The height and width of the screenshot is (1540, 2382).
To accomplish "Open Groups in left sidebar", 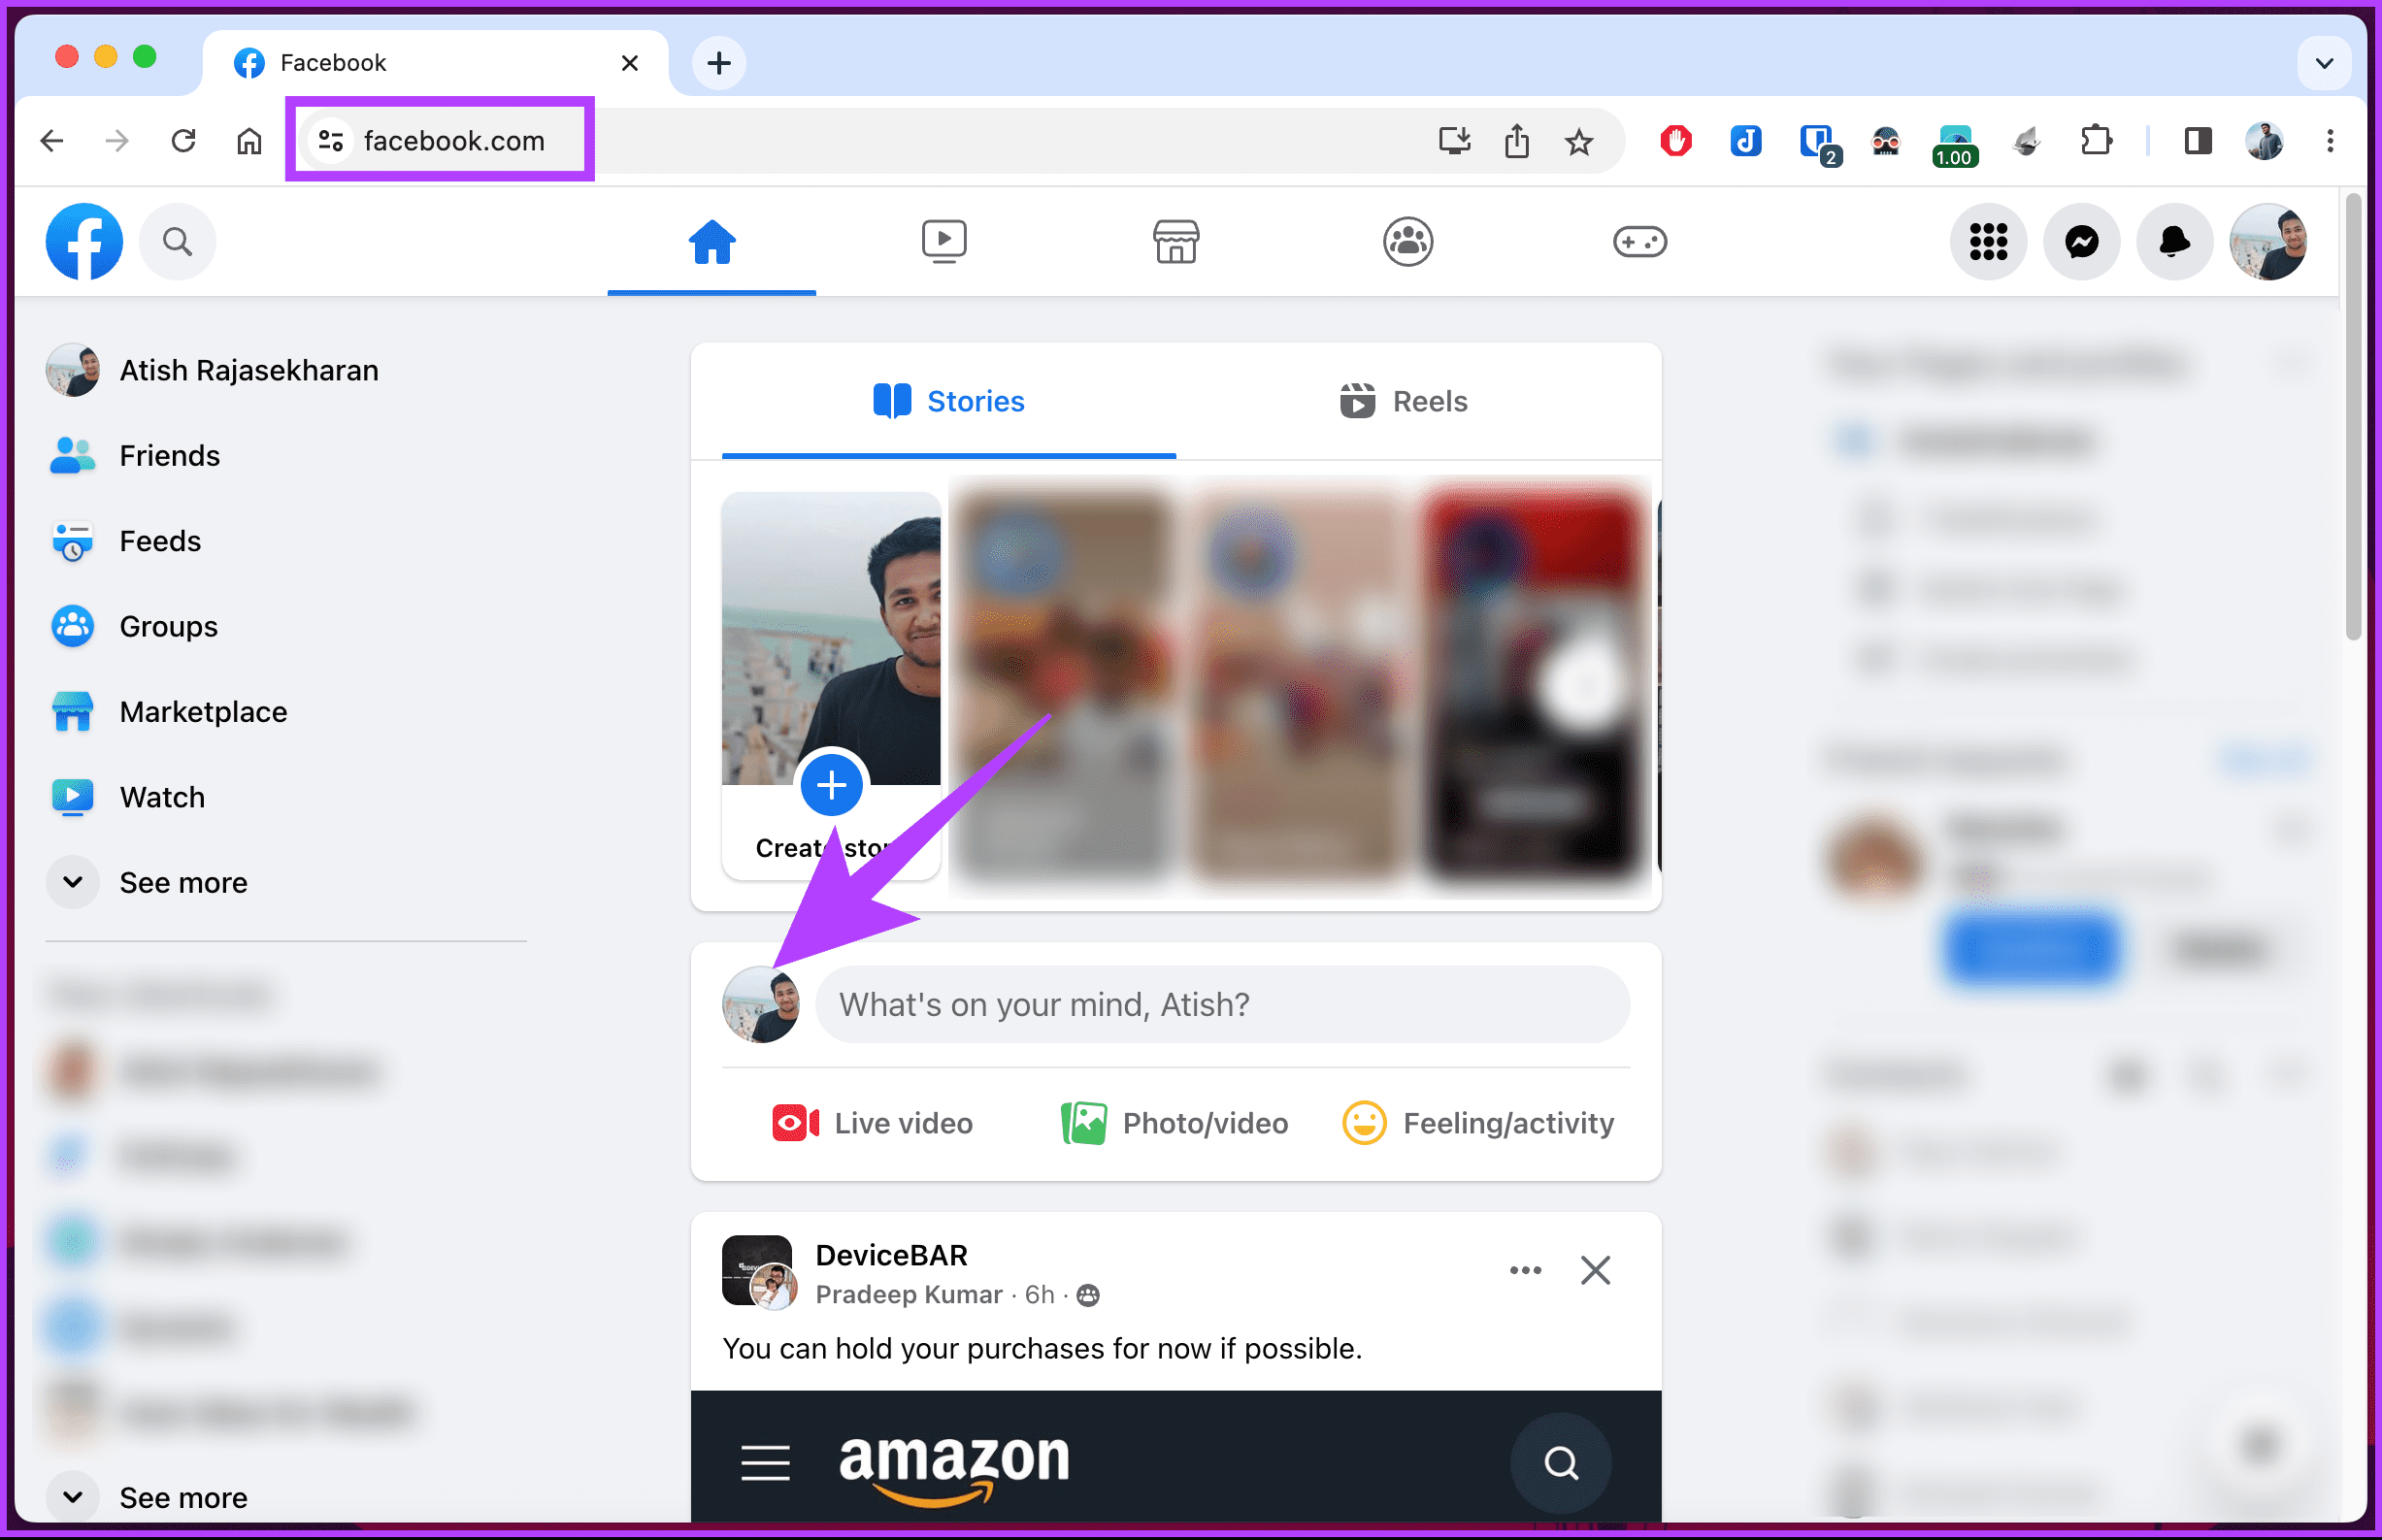I will (x=285, y=626).
